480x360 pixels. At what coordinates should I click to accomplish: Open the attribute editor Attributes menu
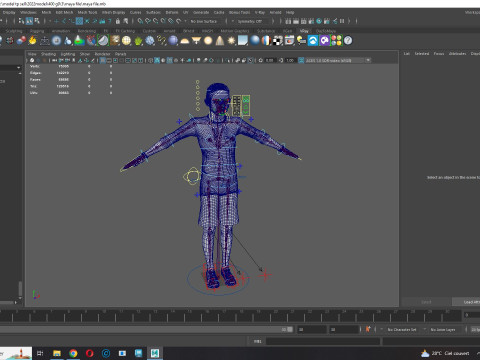(457, 54)
